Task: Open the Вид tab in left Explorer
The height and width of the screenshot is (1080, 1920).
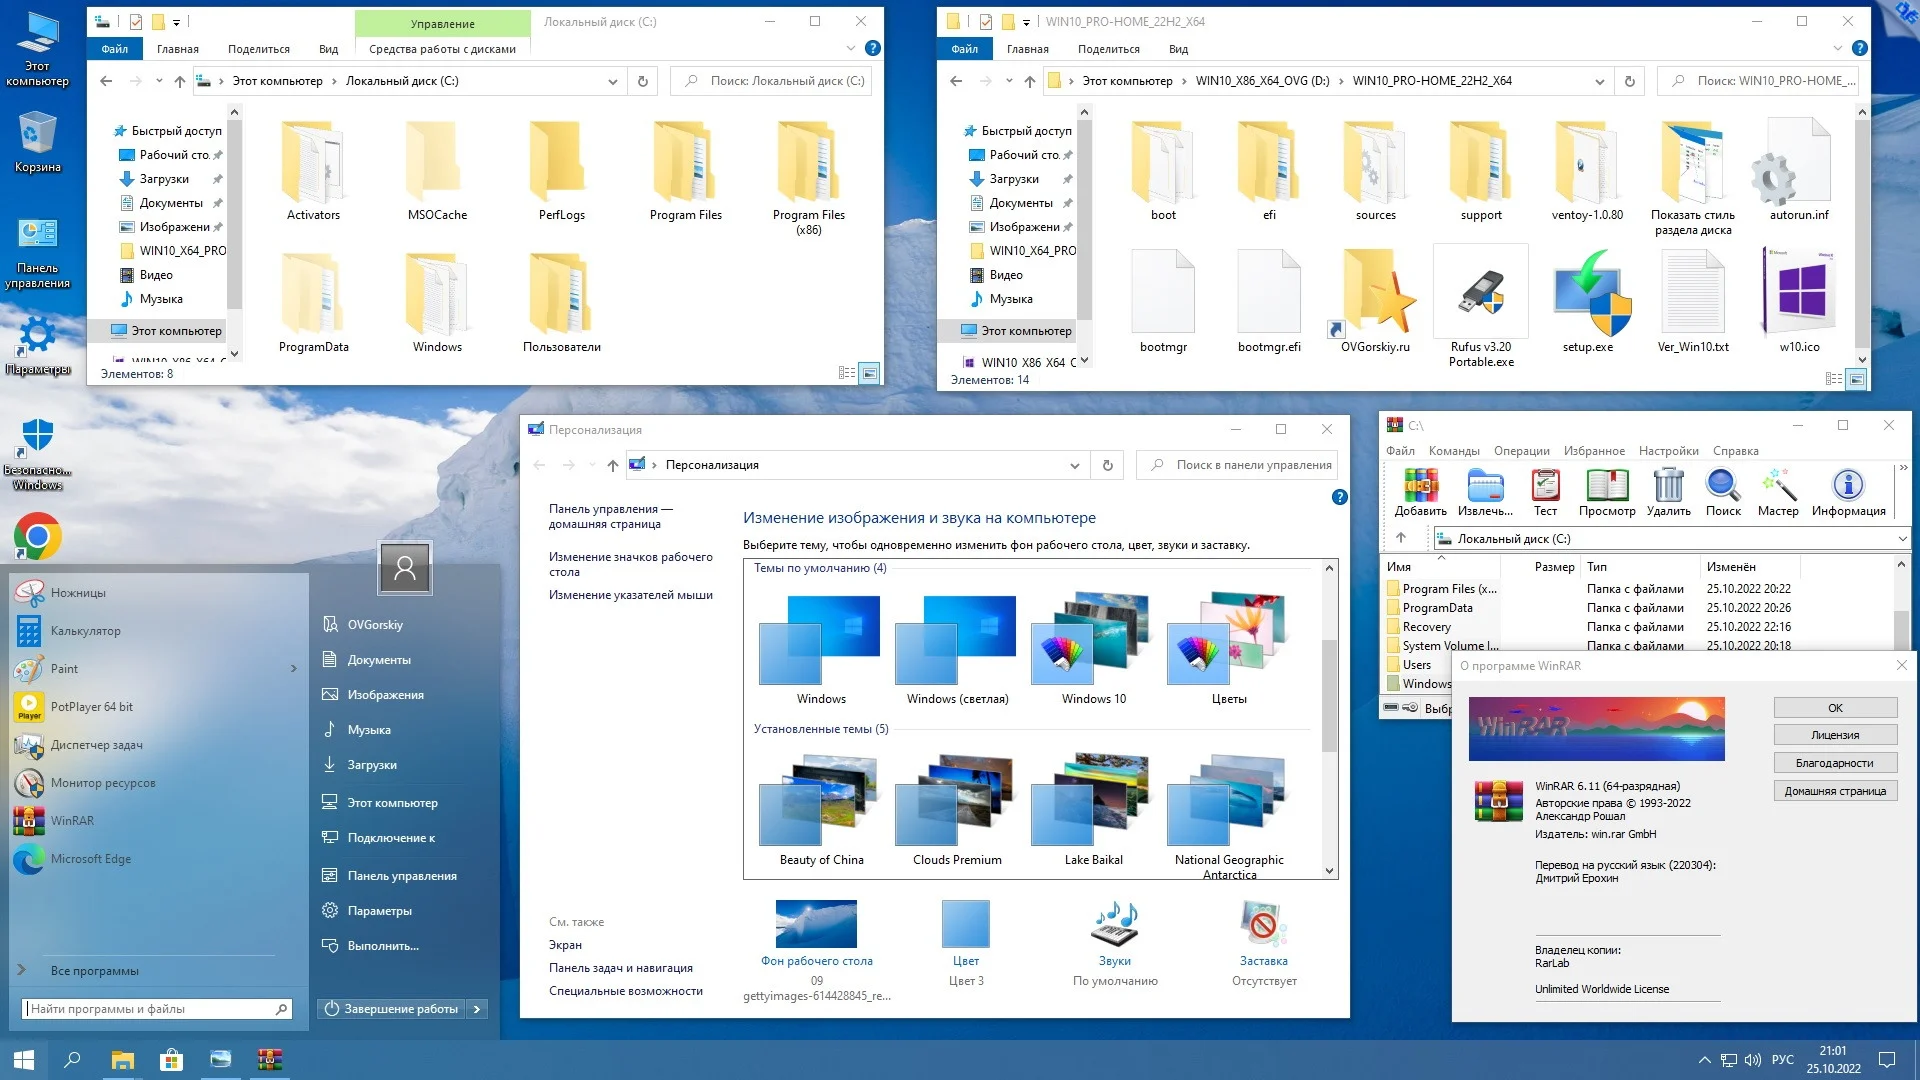Action: [x=328, y=49]
